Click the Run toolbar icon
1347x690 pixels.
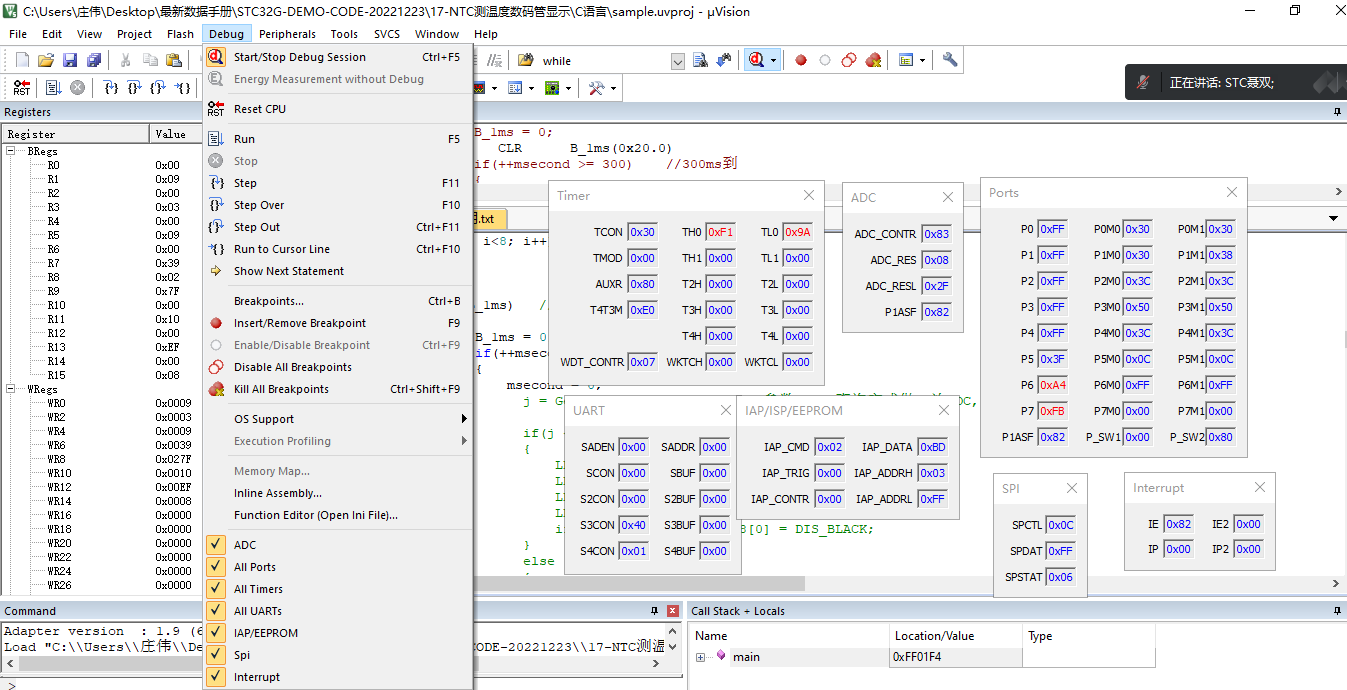[x=53, y=88]
